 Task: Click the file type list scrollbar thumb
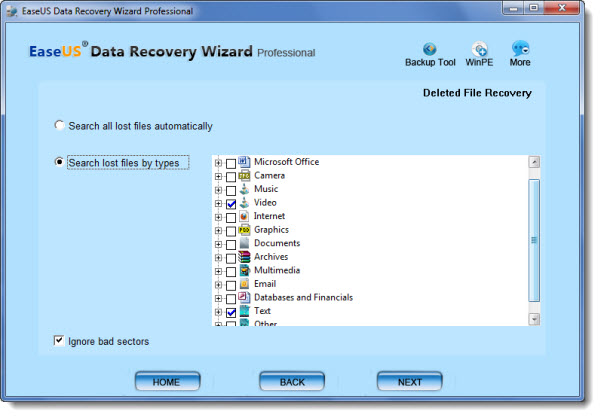(x=534, y=240)
